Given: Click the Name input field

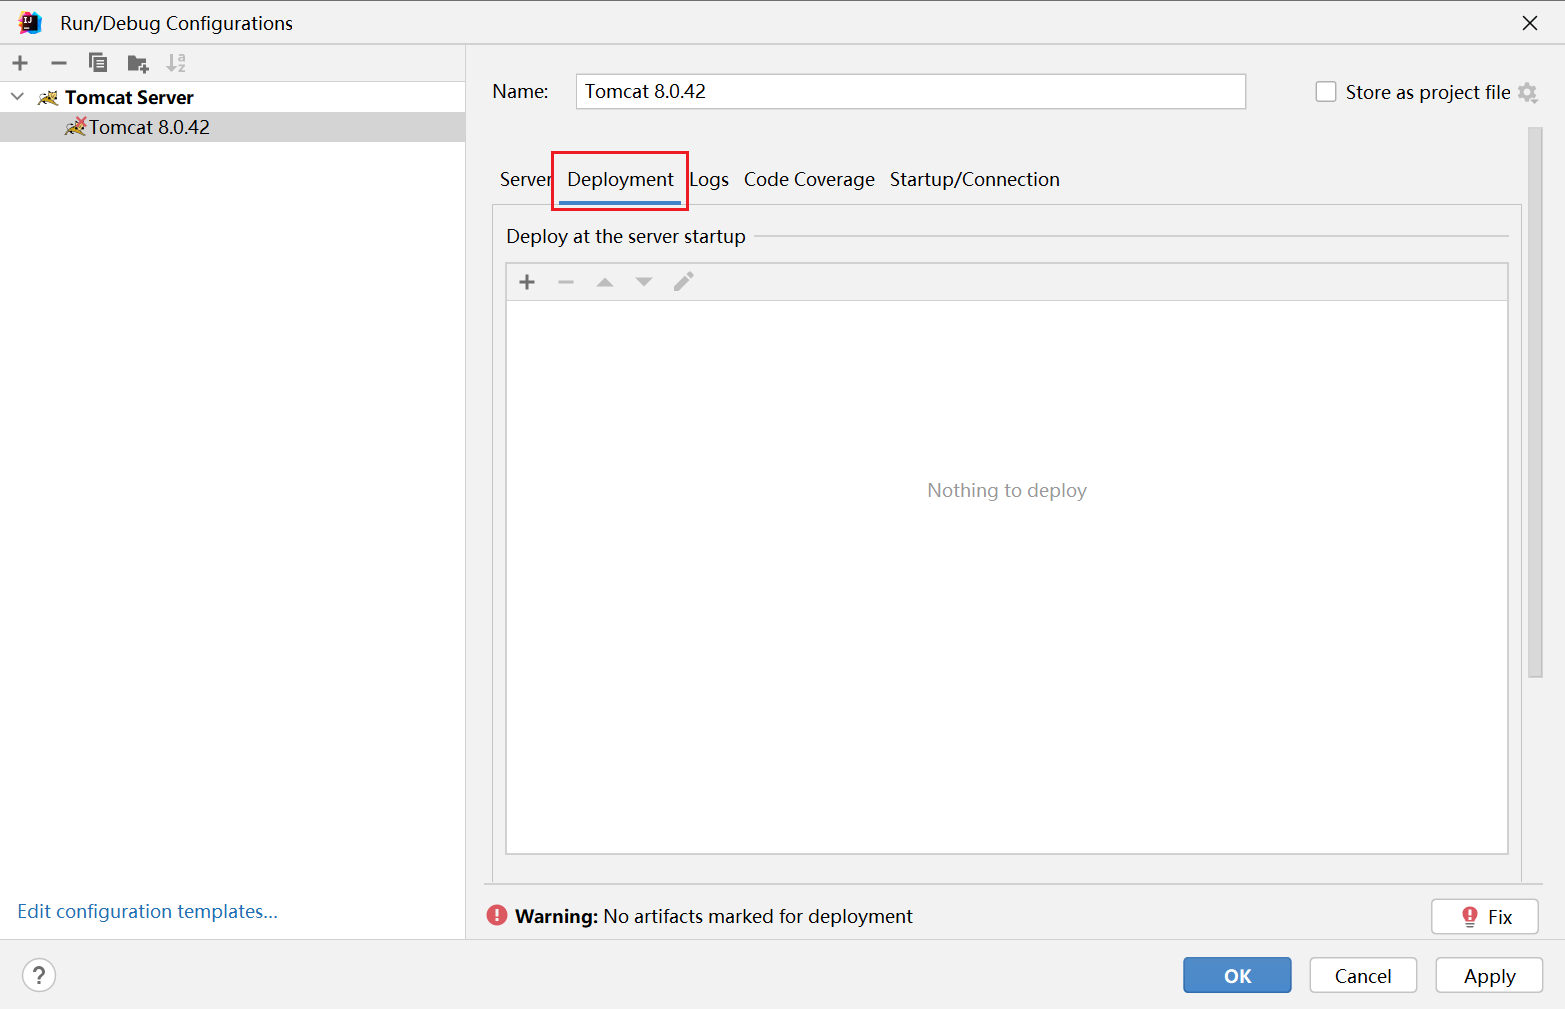Looking at the screenshot, I should (x=910, y=91).
